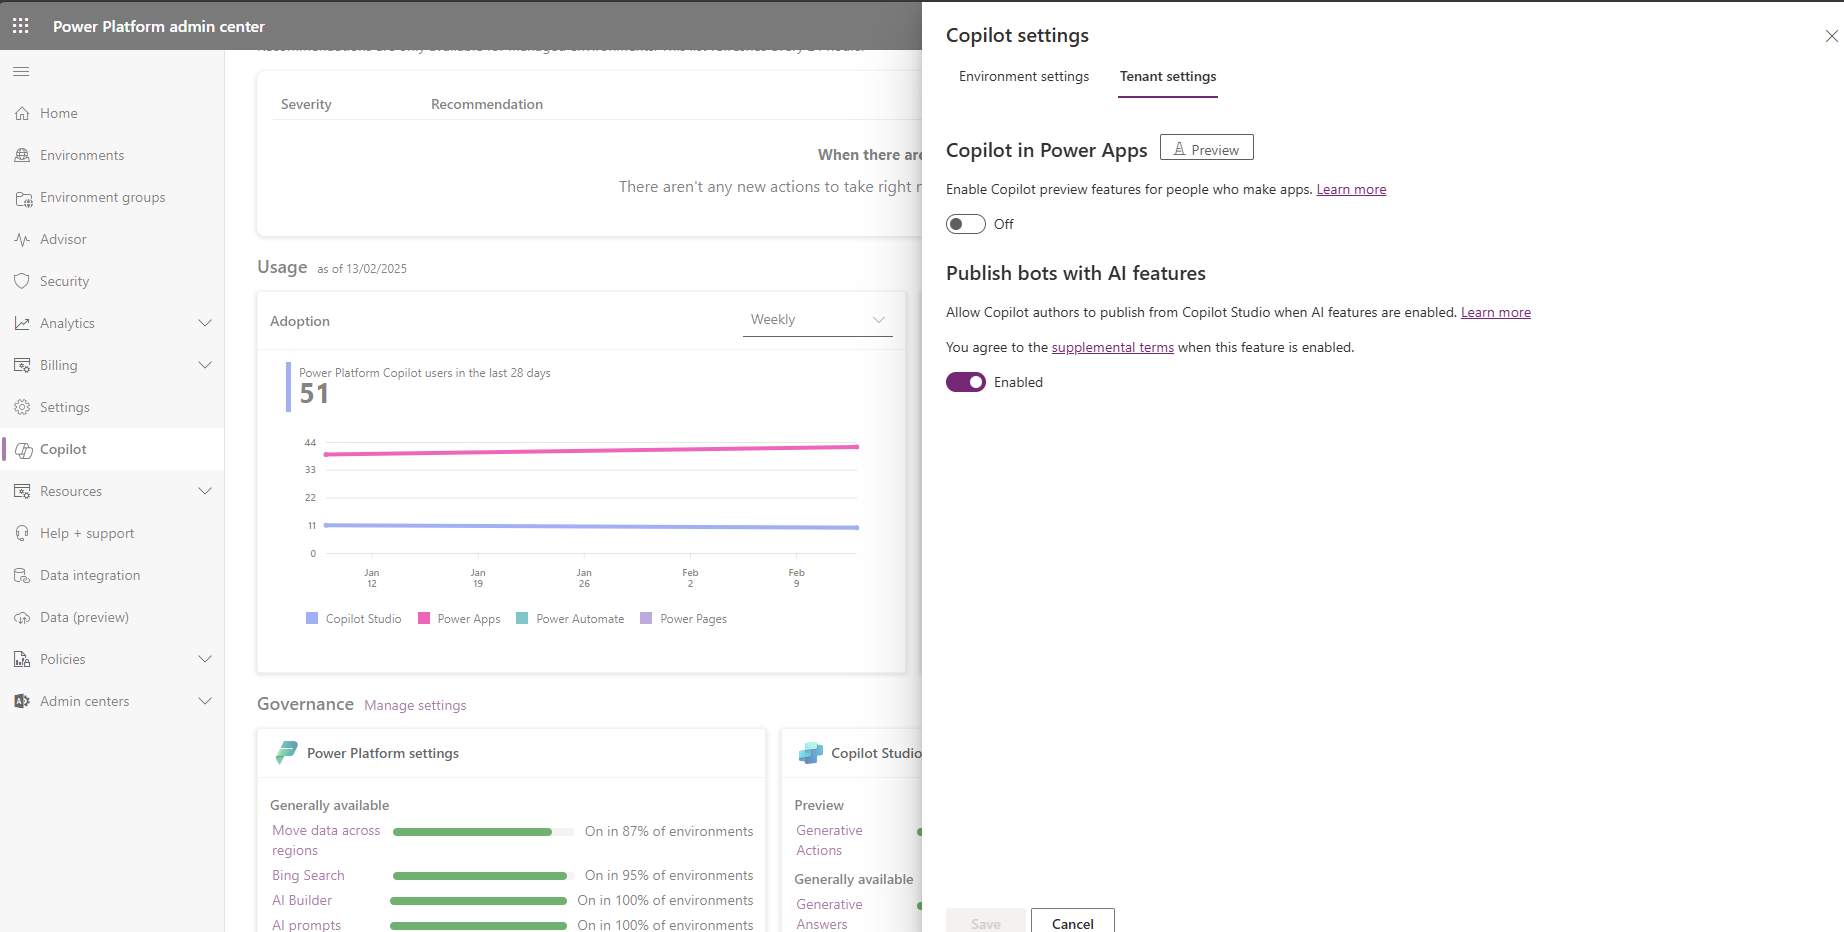Click the Bing Search link

(x=308, y=875)
